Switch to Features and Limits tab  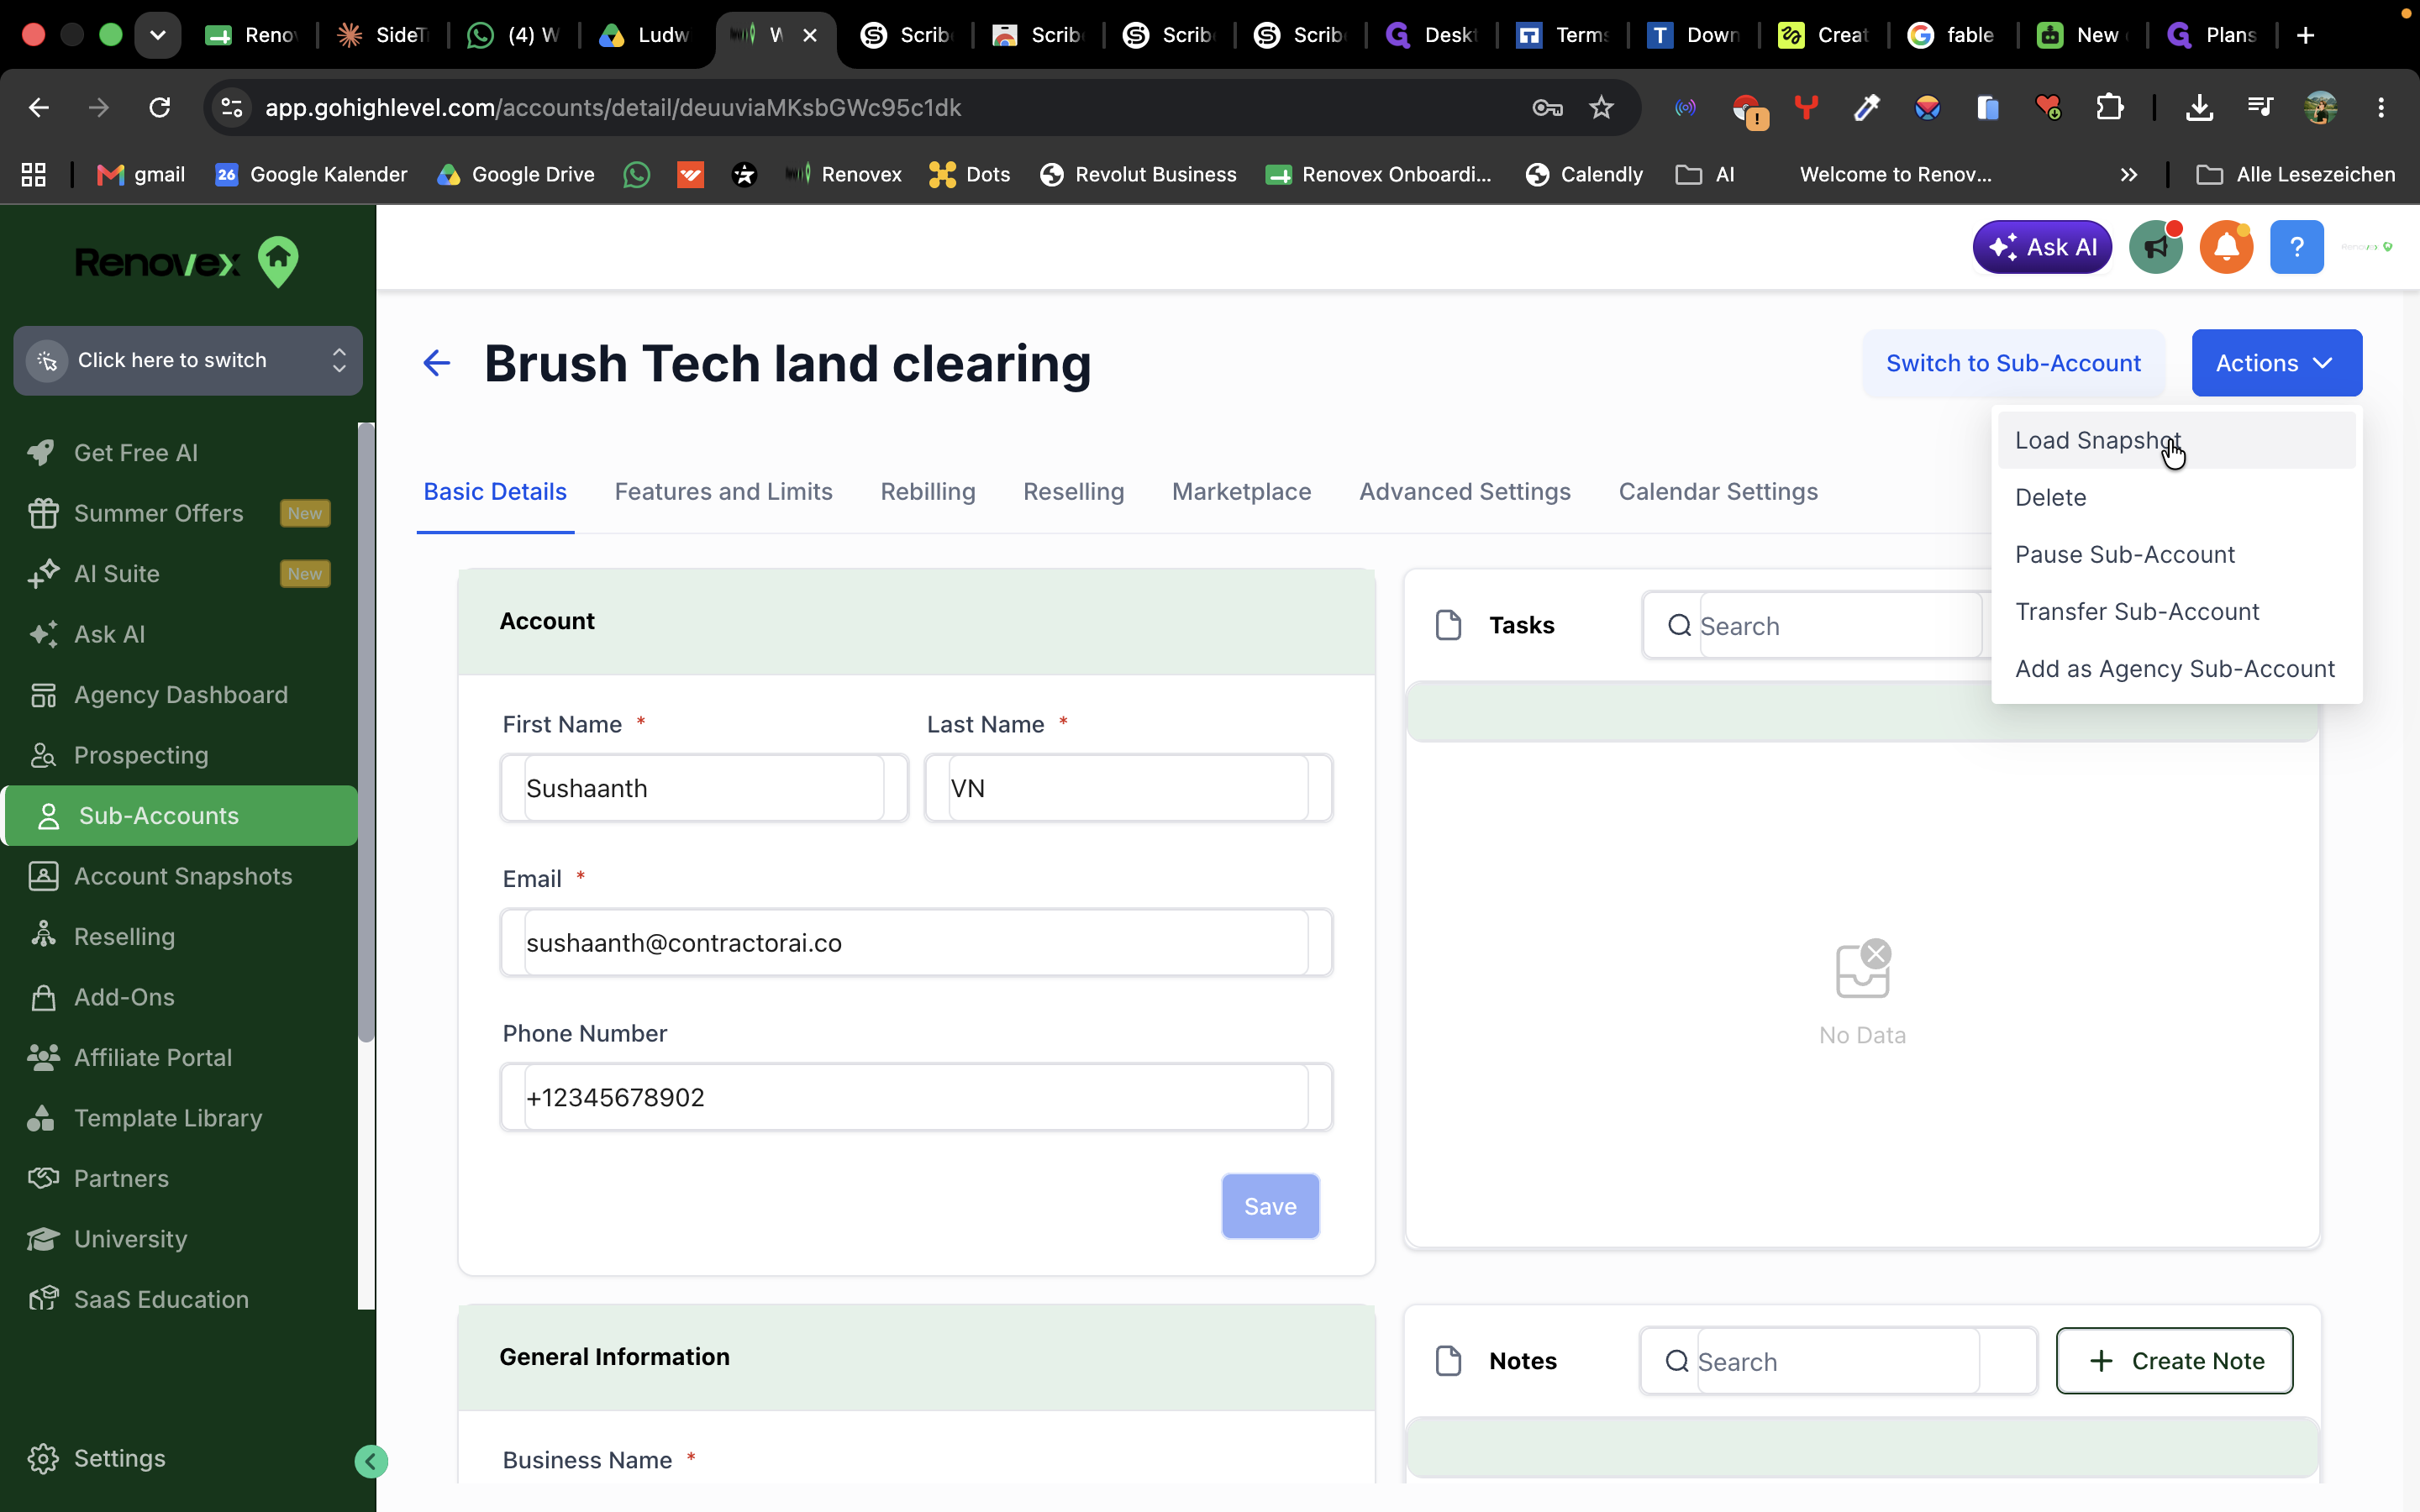click(723, 491)
